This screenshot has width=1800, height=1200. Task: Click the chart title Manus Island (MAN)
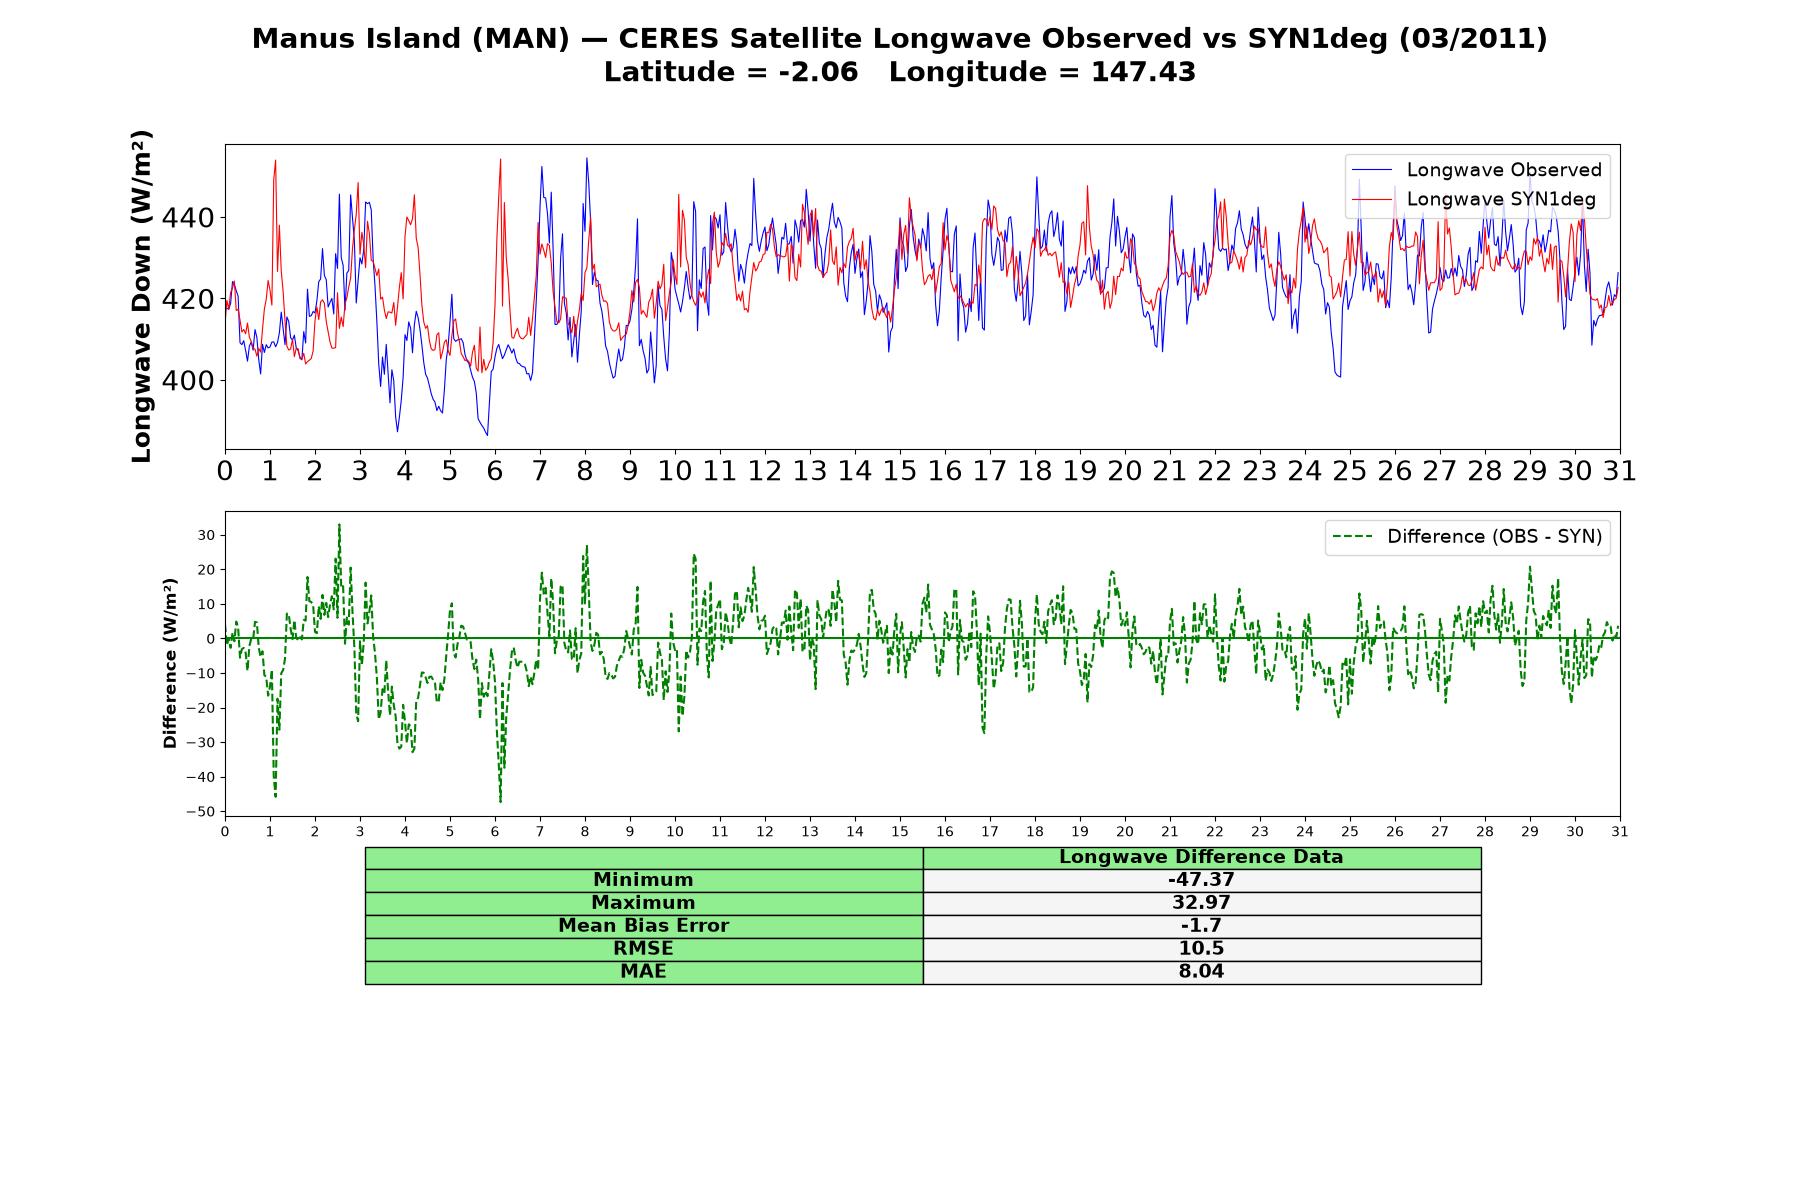[x=410, y=39]
